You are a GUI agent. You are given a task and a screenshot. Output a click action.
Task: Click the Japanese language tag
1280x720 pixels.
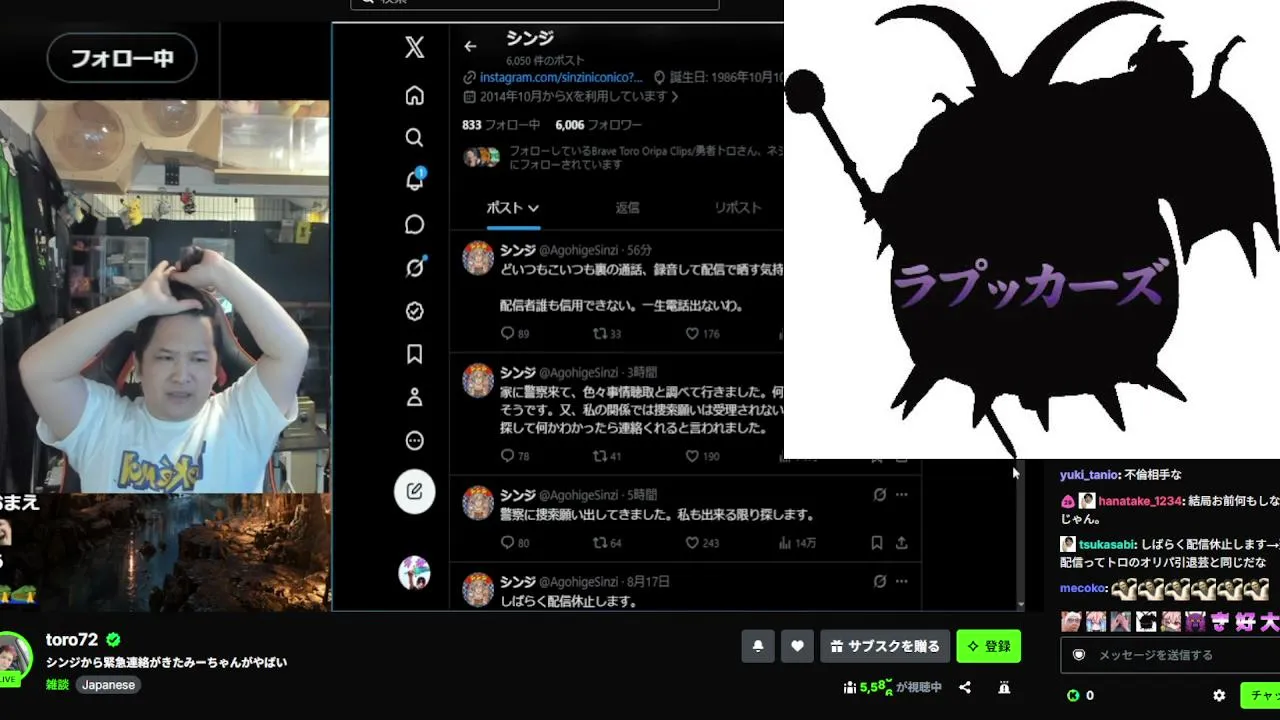point(108,685)
